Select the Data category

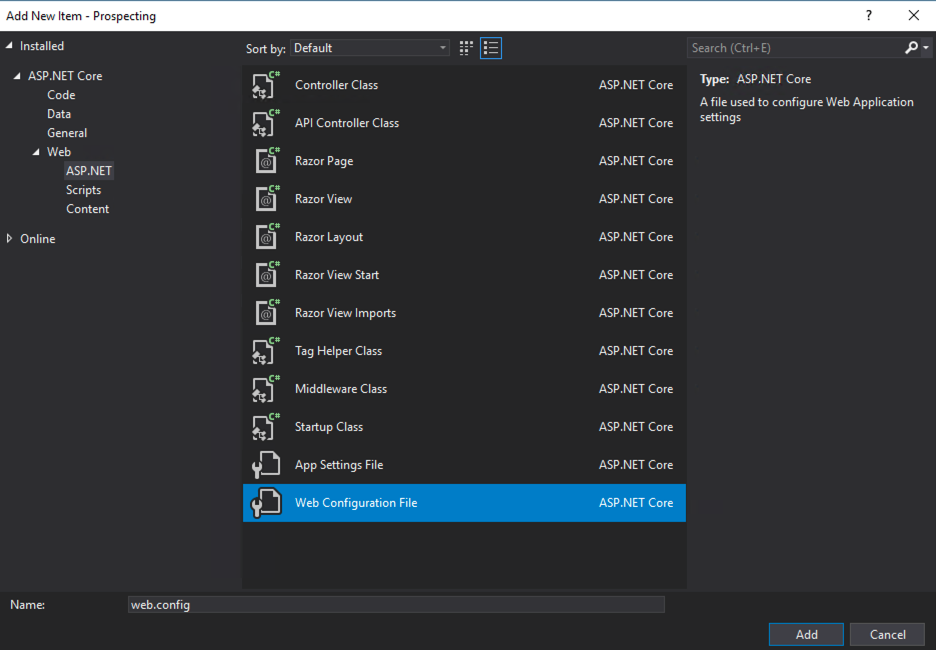(x=59, y=113)
